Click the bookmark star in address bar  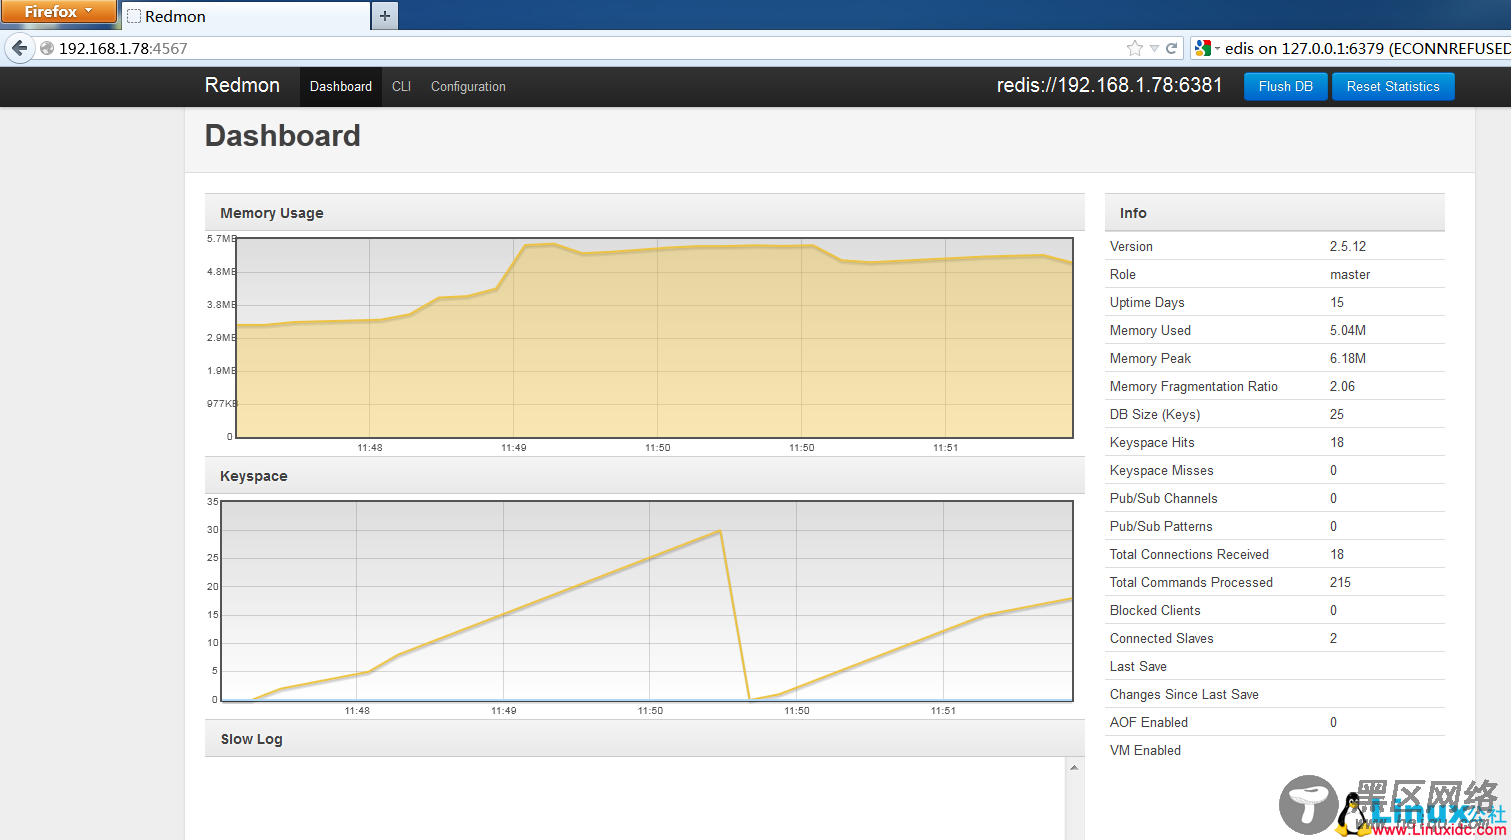coord(1134,48)
